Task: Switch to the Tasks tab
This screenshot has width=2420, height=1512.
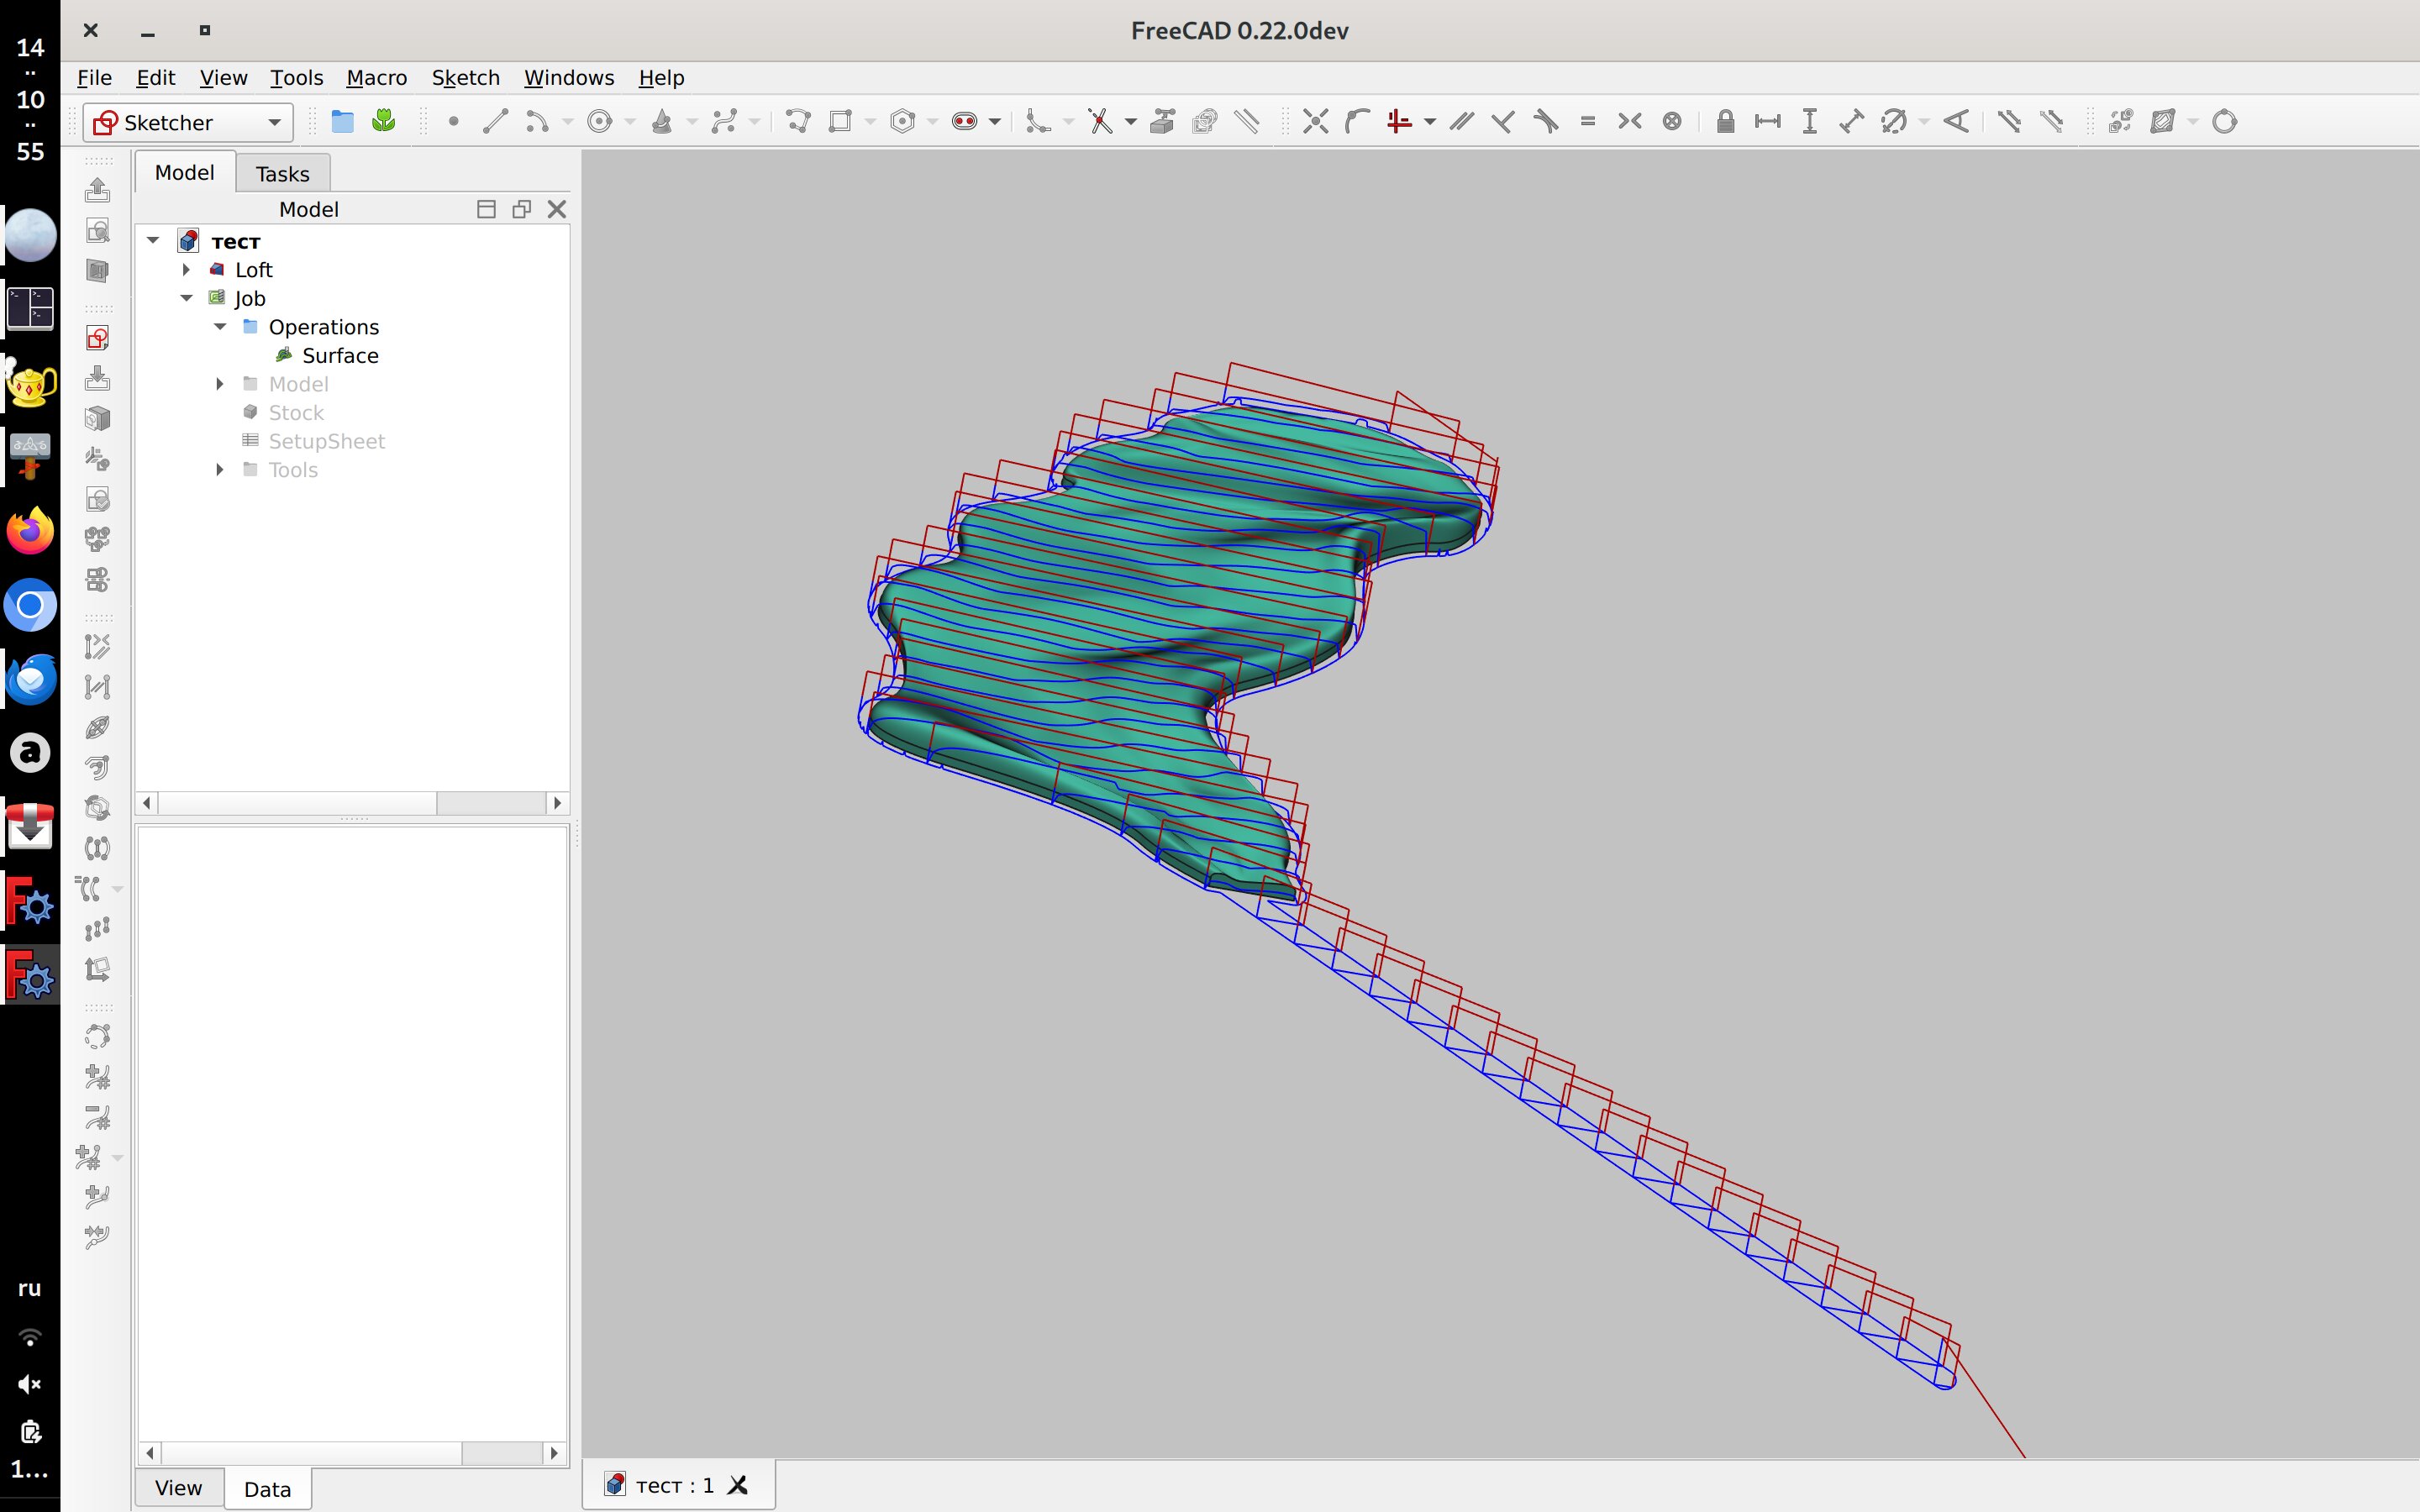Action: tap(282, 174)
